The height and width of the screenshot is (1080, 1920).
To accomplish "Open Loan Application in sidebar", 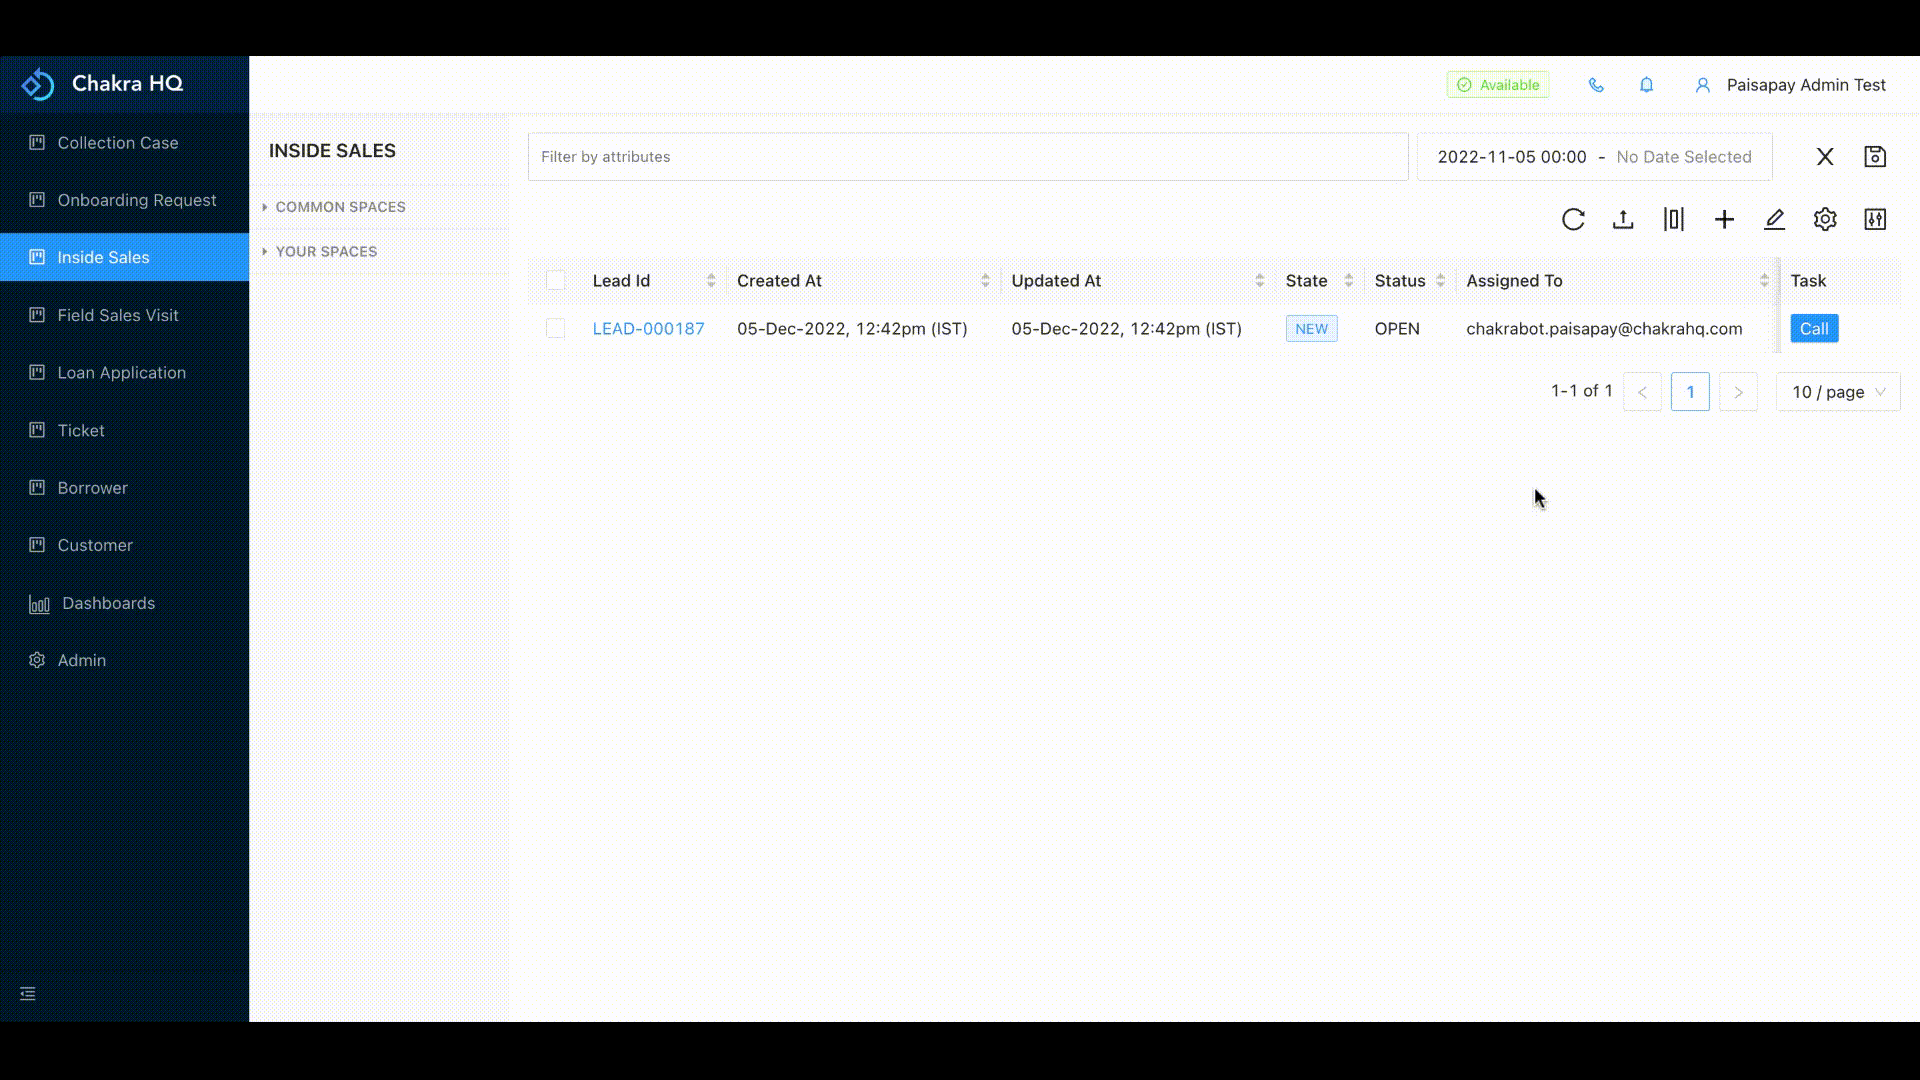I will coord(121,373).
